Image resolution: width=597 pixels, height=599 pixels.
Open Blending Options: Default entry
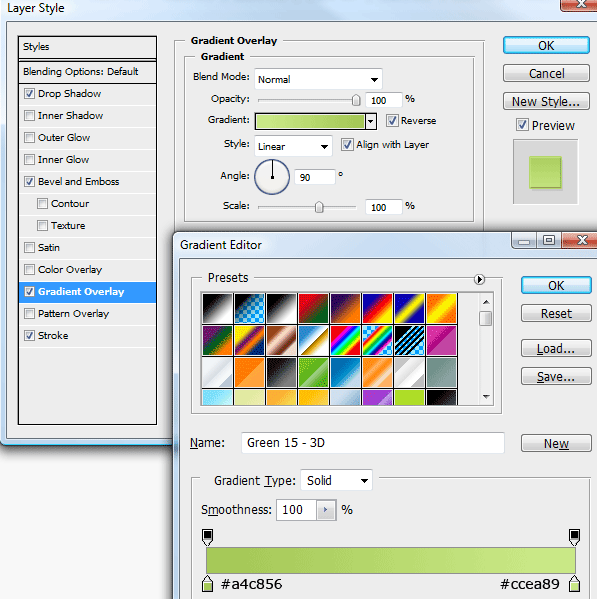click(x=87, y=72)
